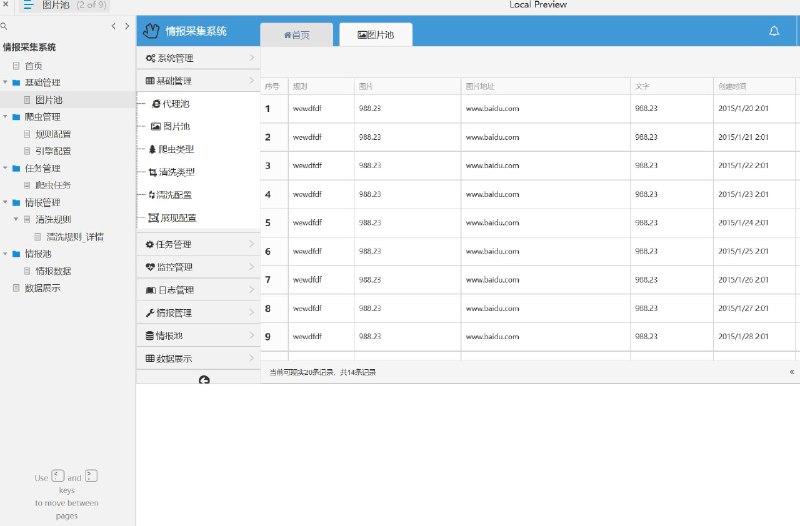Click the 清洗类型 submenu link

pos(177,172)
